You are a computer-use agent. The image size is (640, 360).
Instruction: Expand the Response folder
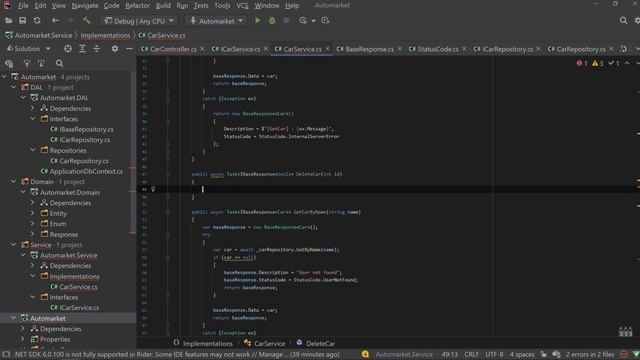coord(33,234)
